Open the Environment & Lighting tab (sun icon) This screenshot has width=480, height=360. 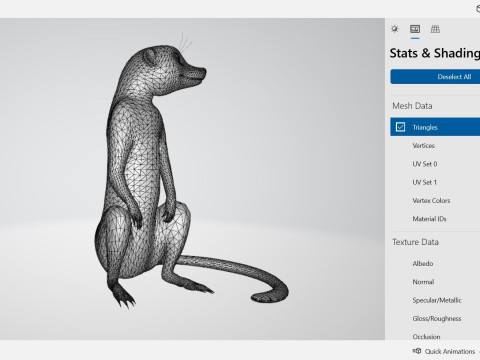(395, 29)
